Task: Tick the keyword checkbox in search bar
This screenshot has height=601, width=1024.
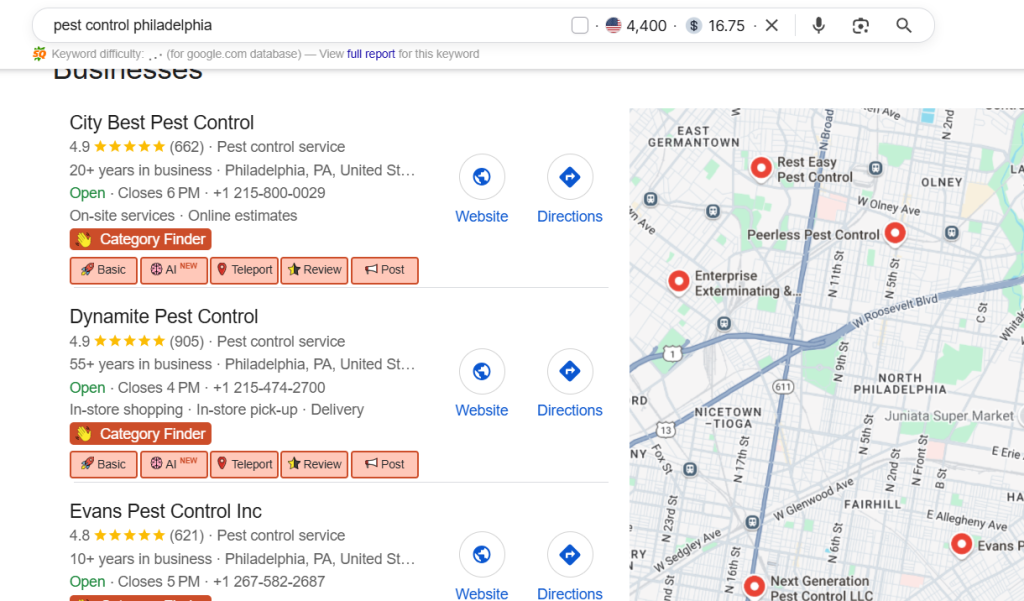Action: (579, 25)
